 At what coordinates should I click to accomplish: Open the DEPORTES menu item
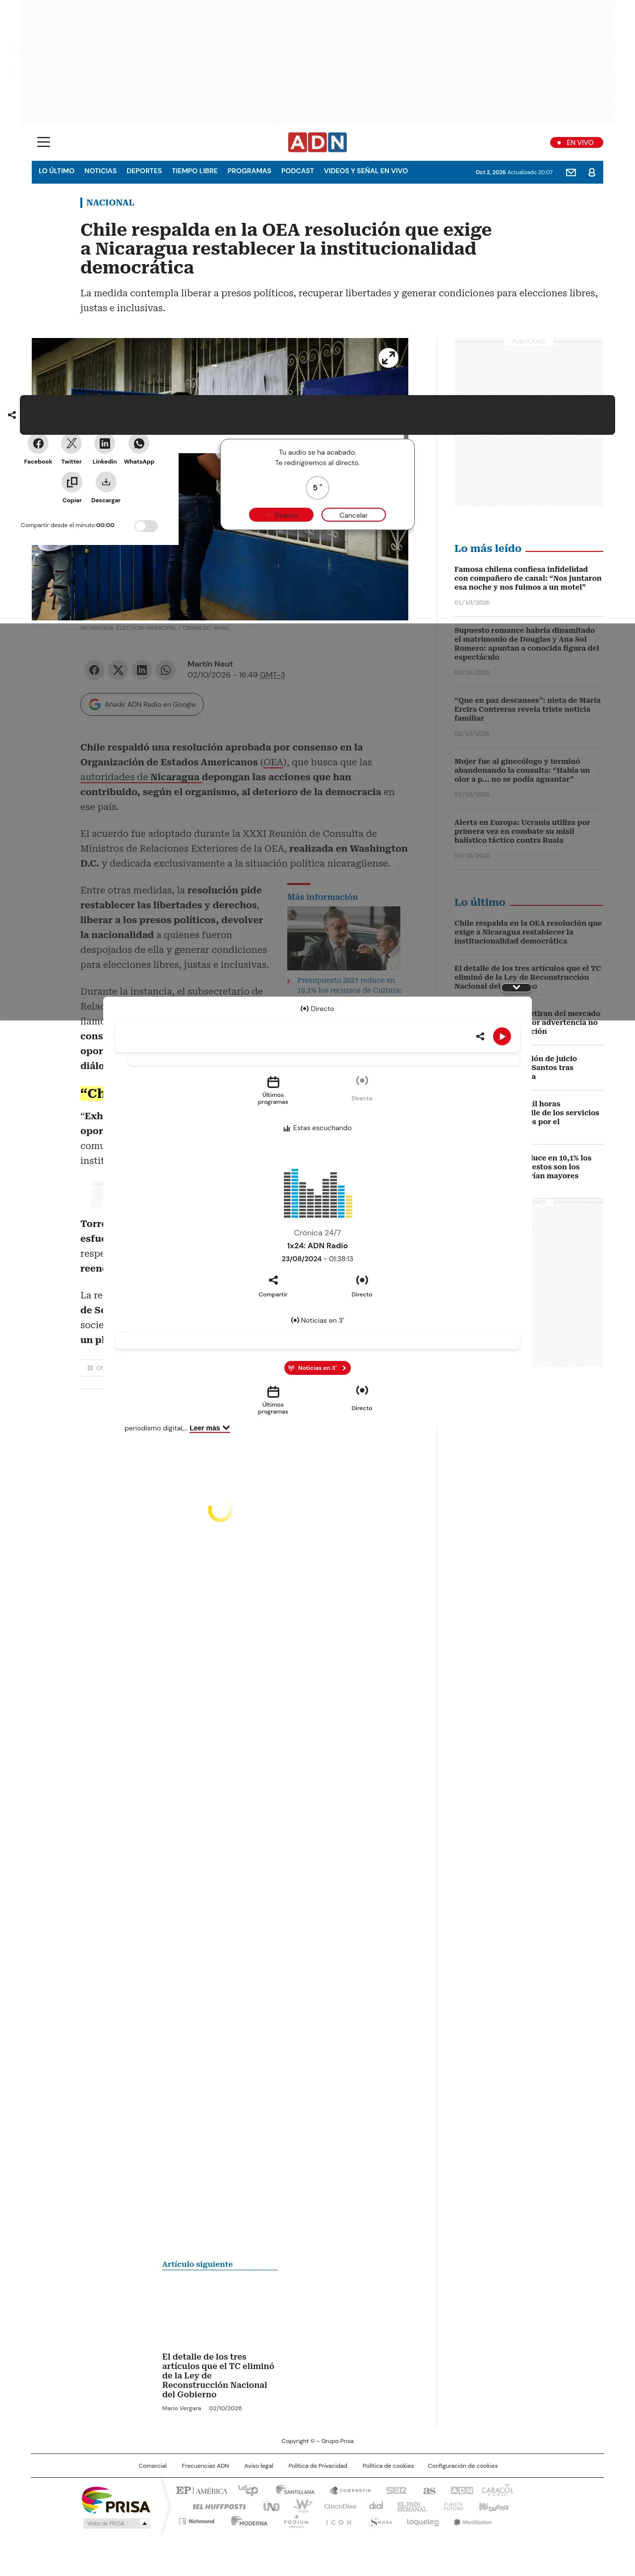[x=144, y=171]
